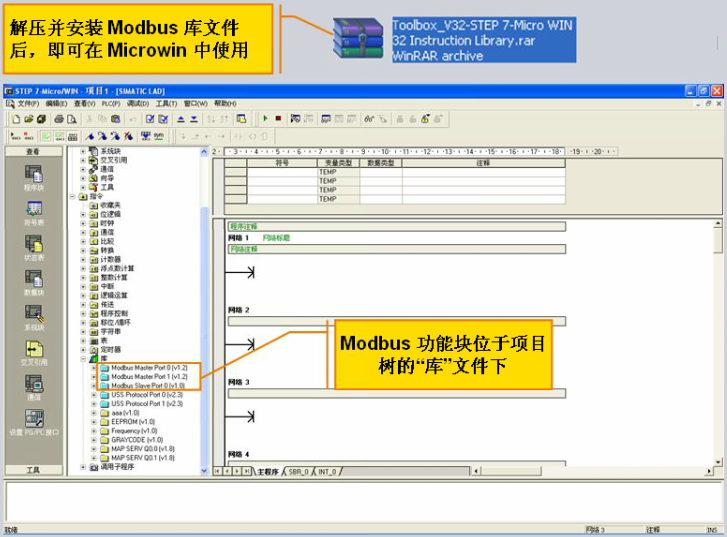This screenshot has height=537, width=727.
Task: Click the Print toolbar icon
Action: click(59, 119)
